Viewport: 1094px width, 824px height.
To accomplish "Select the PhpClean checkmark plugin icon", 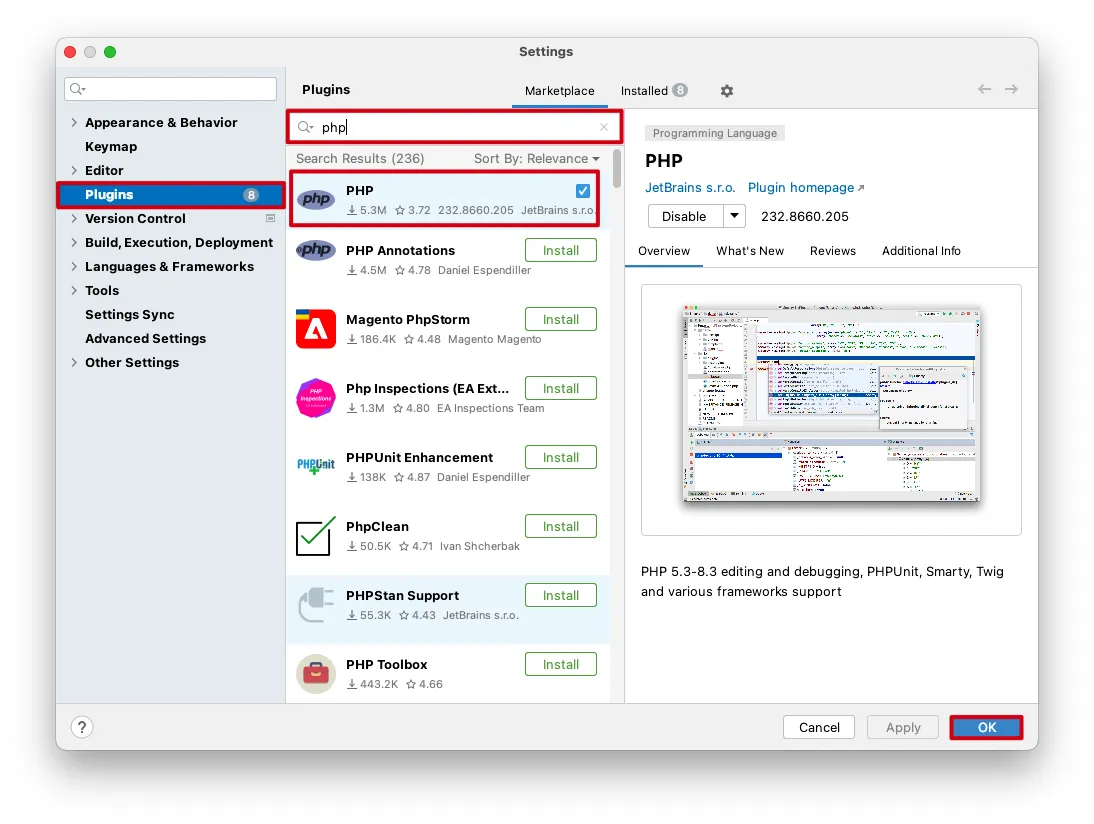I will (x=316, y=536).
